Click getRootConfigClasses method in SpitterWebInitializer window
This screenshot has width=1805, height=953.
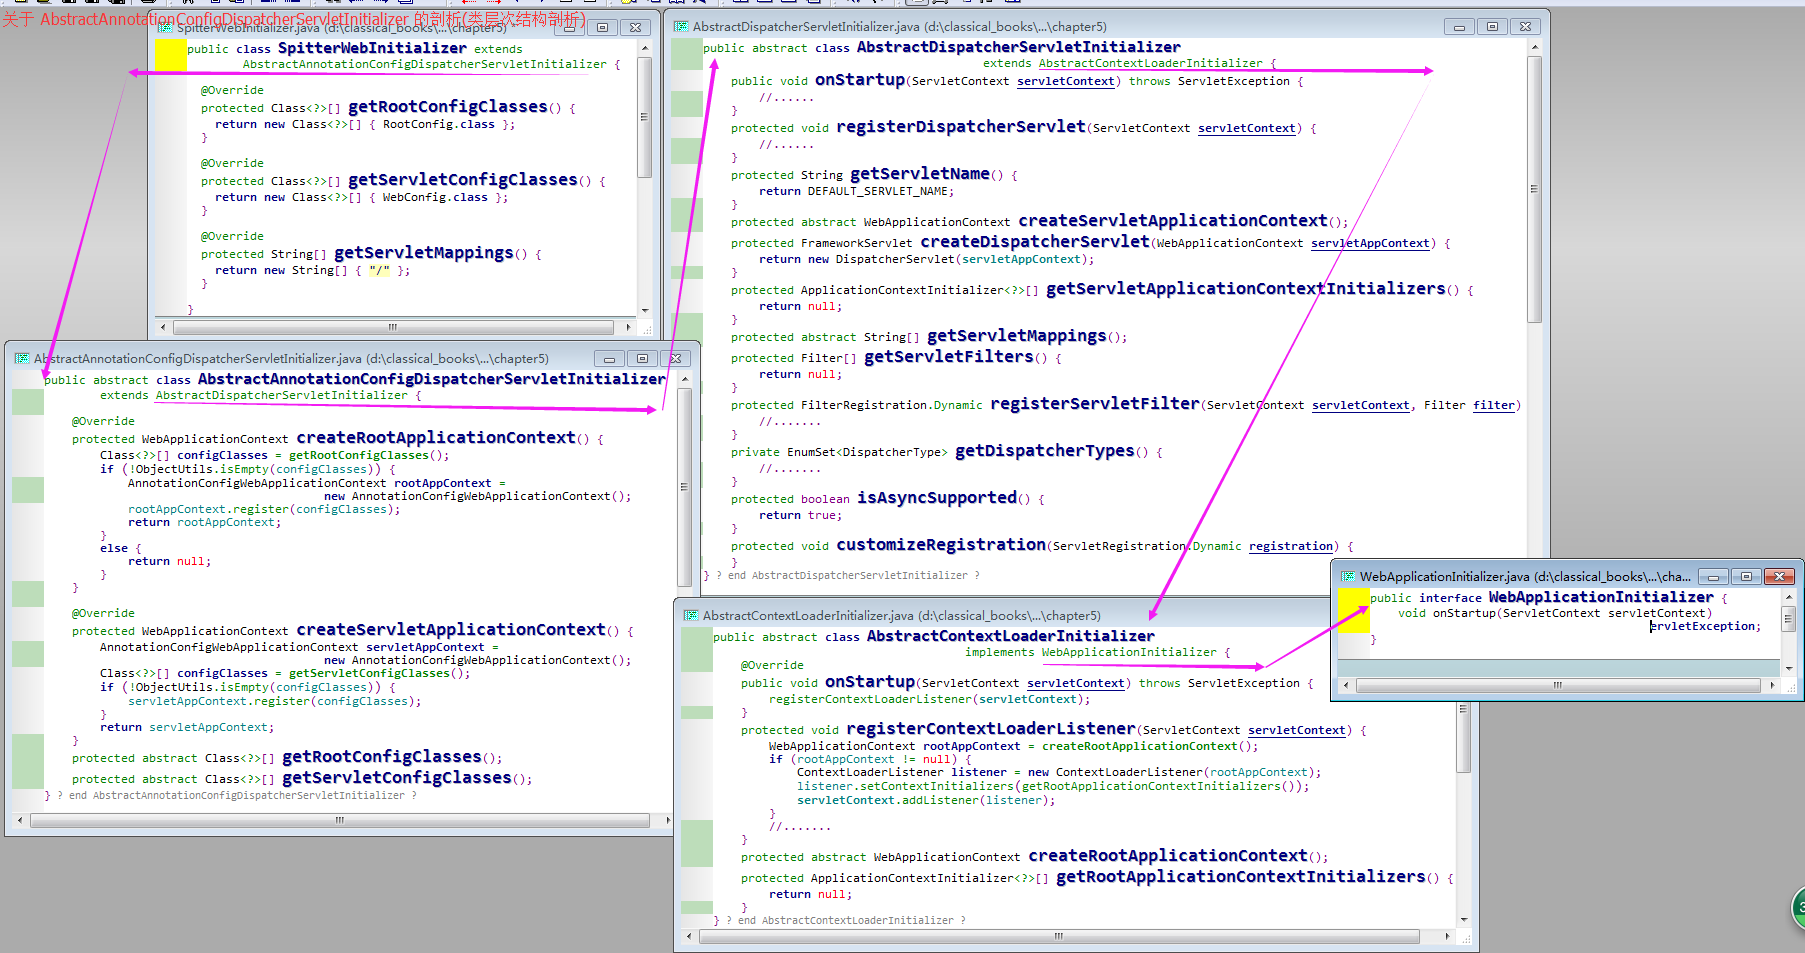(x=448, y=107)
